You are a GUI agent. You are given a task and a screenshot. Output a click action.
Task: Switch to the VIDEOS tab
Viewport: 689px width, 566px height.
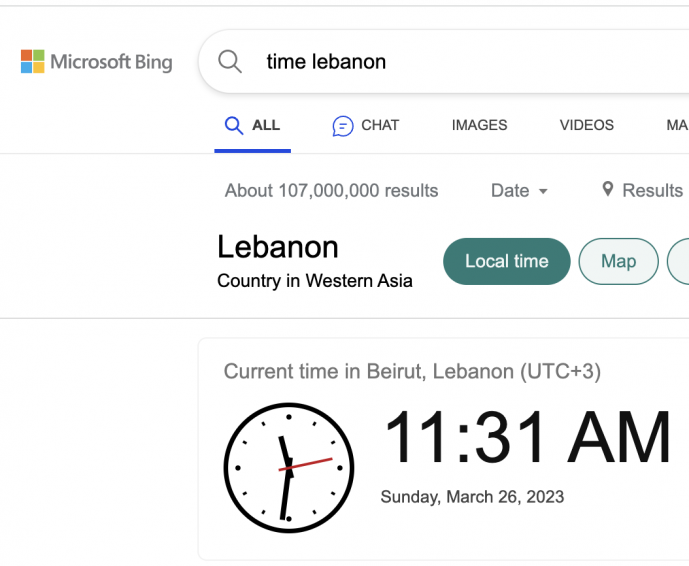click(587, 125)
